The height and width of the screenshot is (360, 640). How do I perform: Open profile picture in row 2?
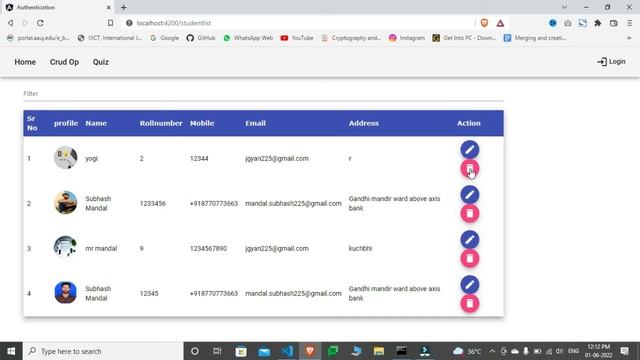pyautogui.click(x=65, y=202)
